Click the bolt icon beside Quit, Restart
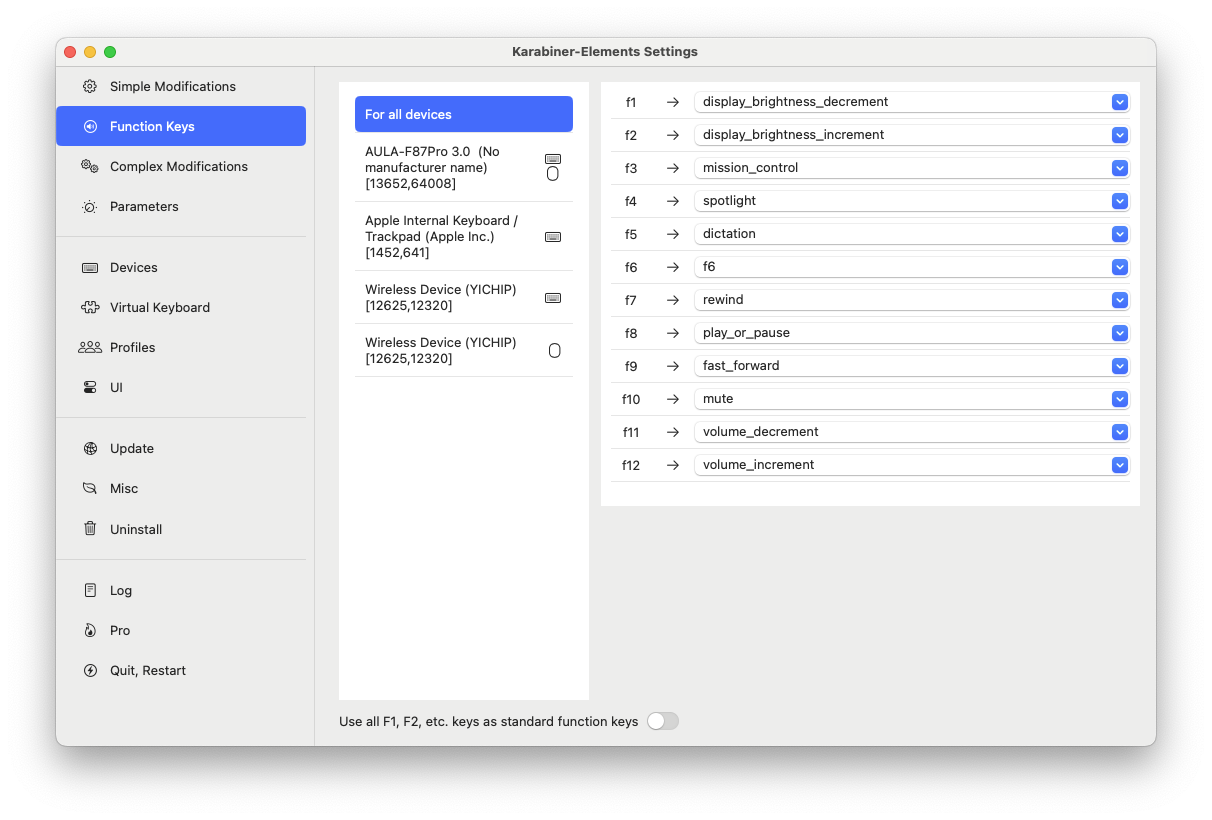The image size is (1212, 820). [90, 670]
